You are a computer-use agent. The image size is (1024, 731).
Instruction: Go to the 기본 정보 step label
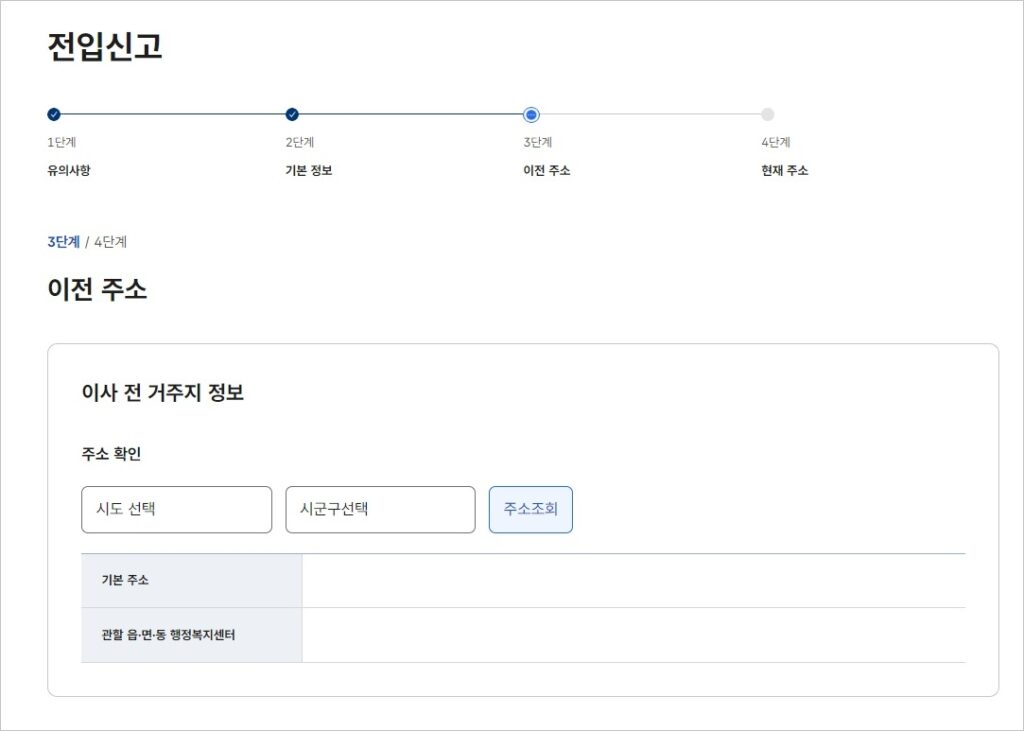[309, 171]
